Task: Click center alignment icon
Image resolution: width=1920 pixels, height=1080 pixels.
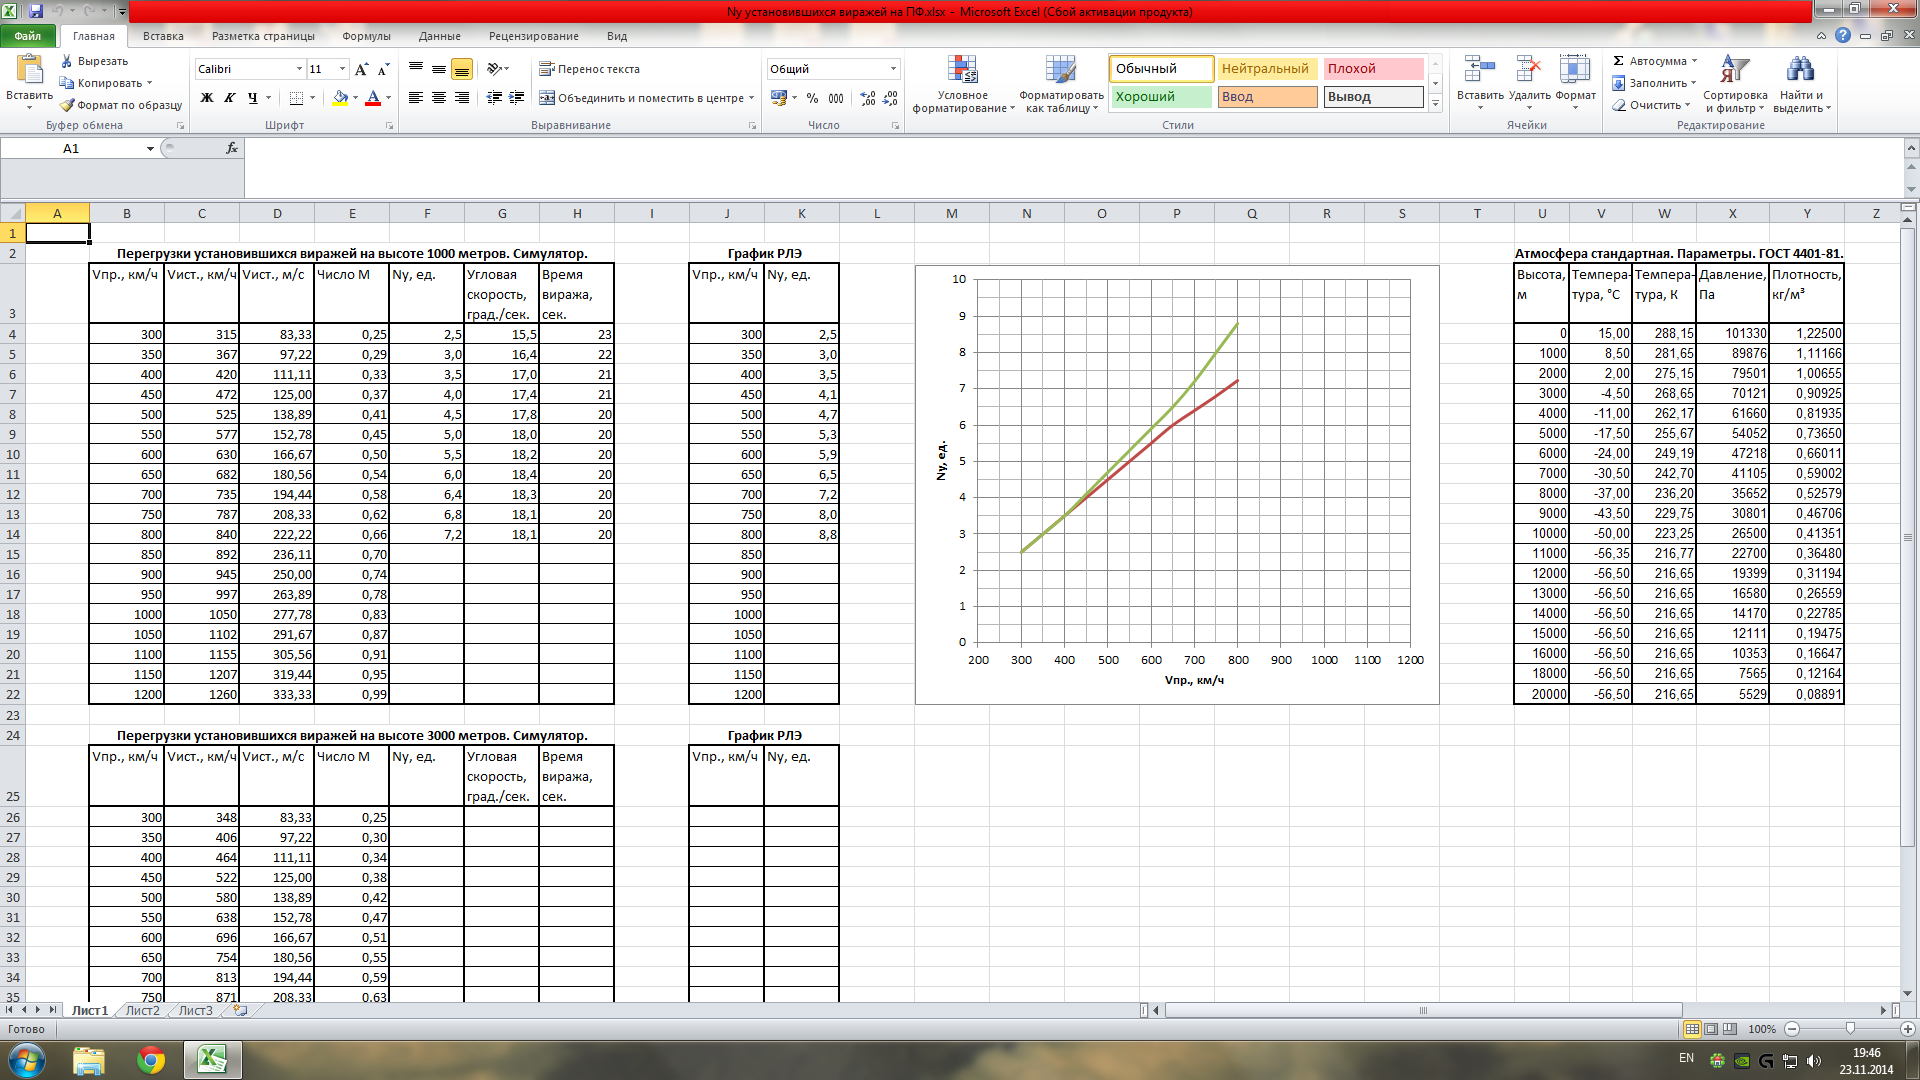Action: click(438, 98)
